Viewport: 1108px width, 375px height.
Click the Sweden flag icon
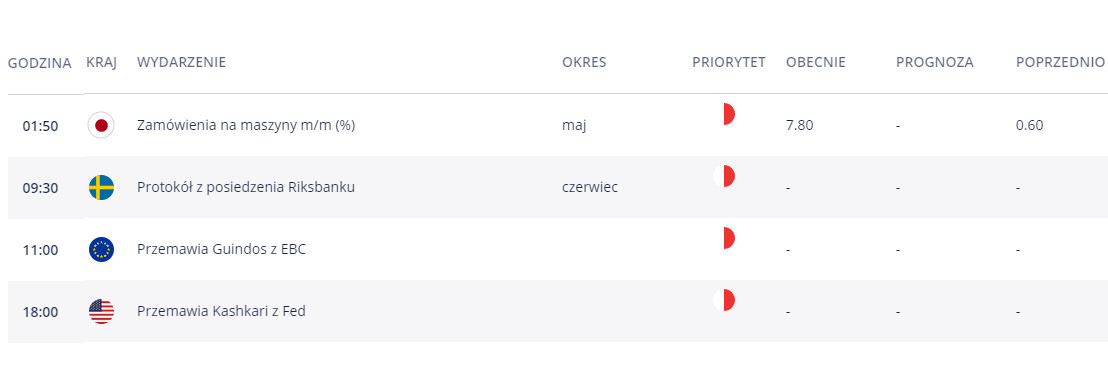[x=101, y=188]
